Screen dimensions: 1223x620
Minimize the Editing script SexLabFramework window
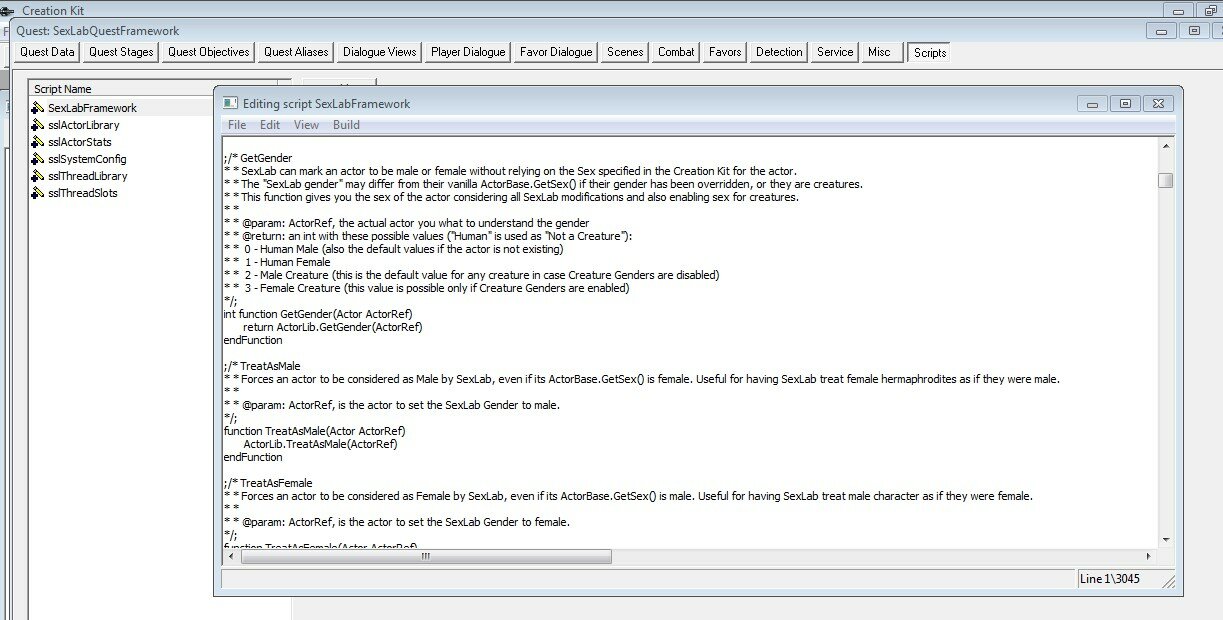click(x=1091, y=103)
